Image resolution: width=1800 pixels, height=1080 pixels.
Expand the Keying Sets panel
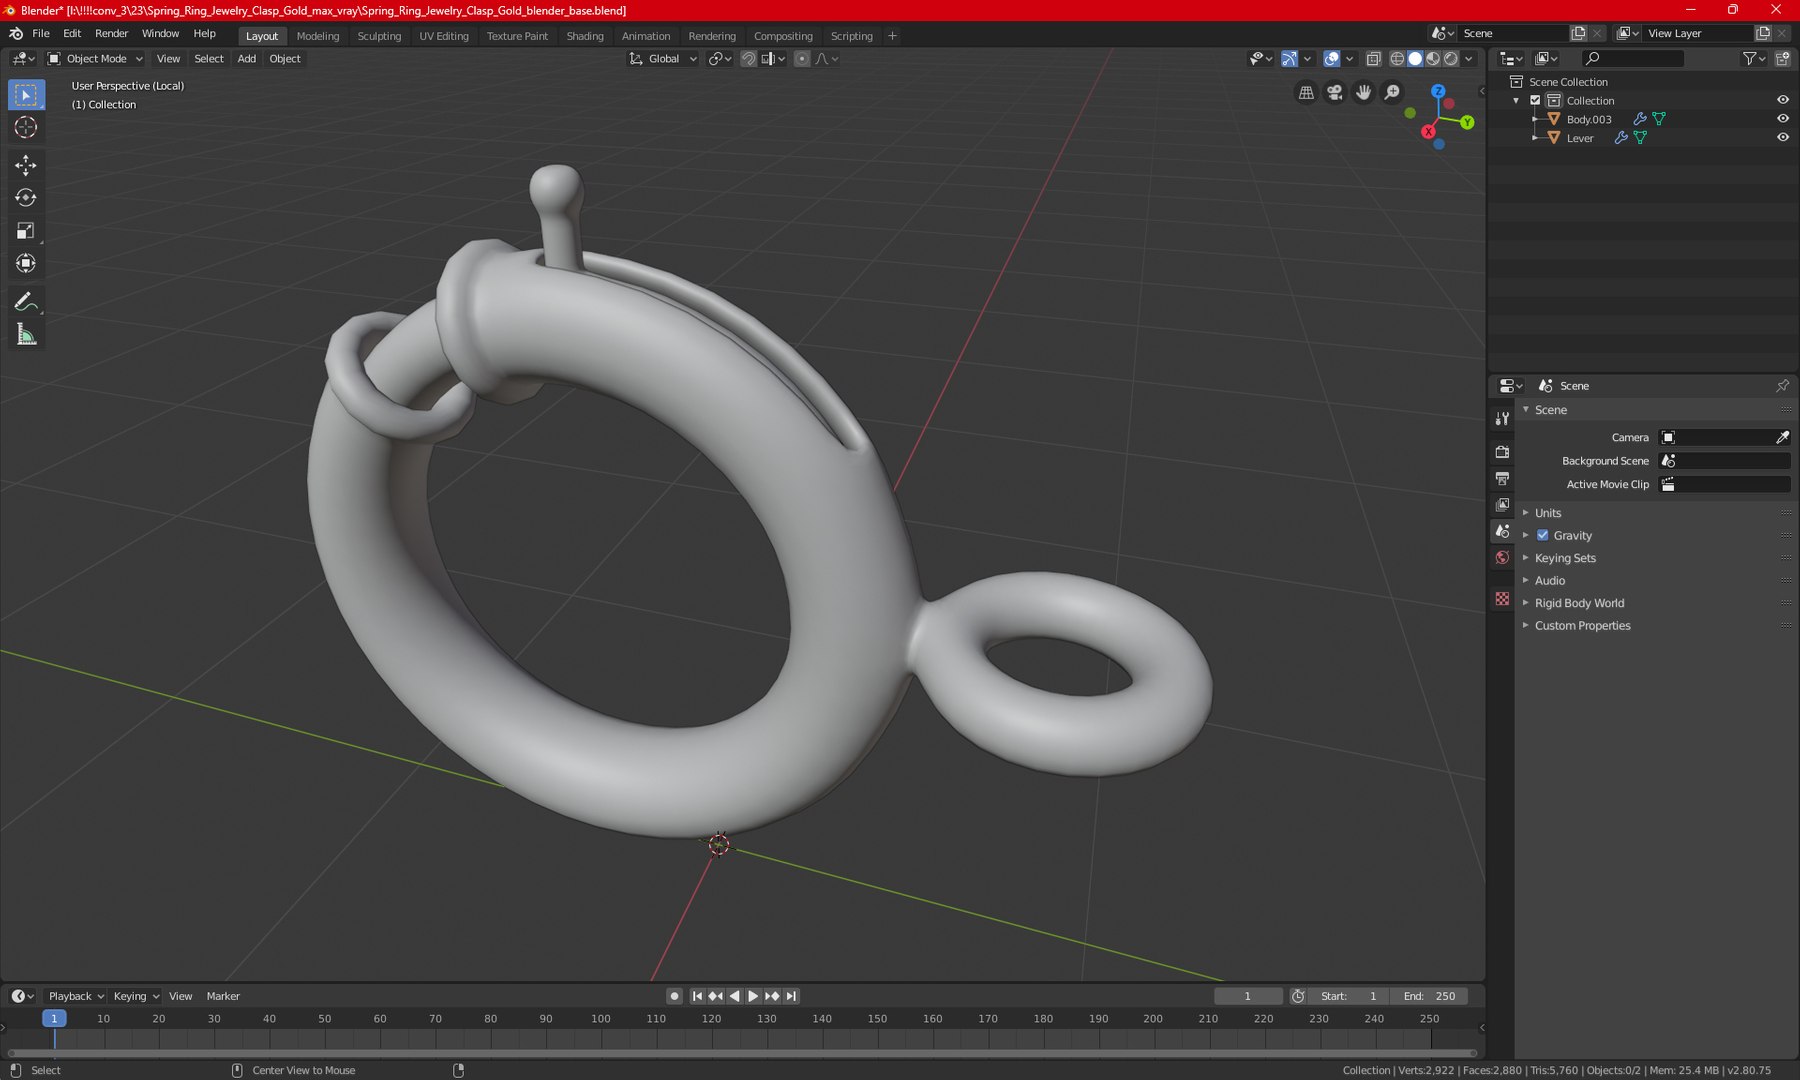[1565, 558]
